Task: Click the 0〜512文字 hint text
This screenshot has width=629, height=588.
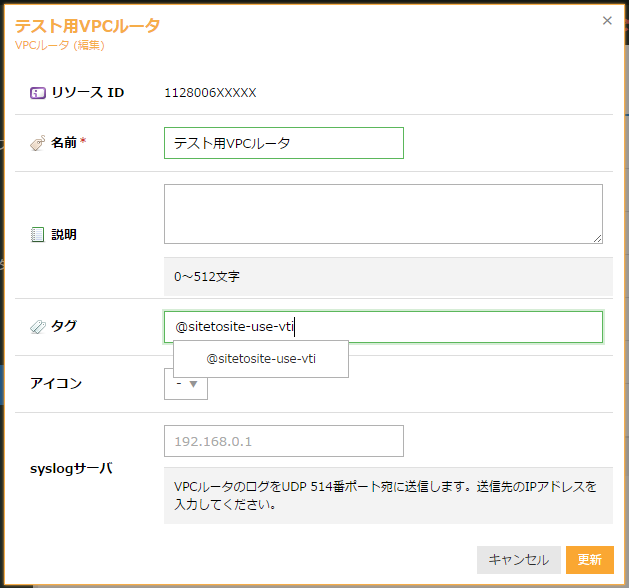Action: click(207, 275)
